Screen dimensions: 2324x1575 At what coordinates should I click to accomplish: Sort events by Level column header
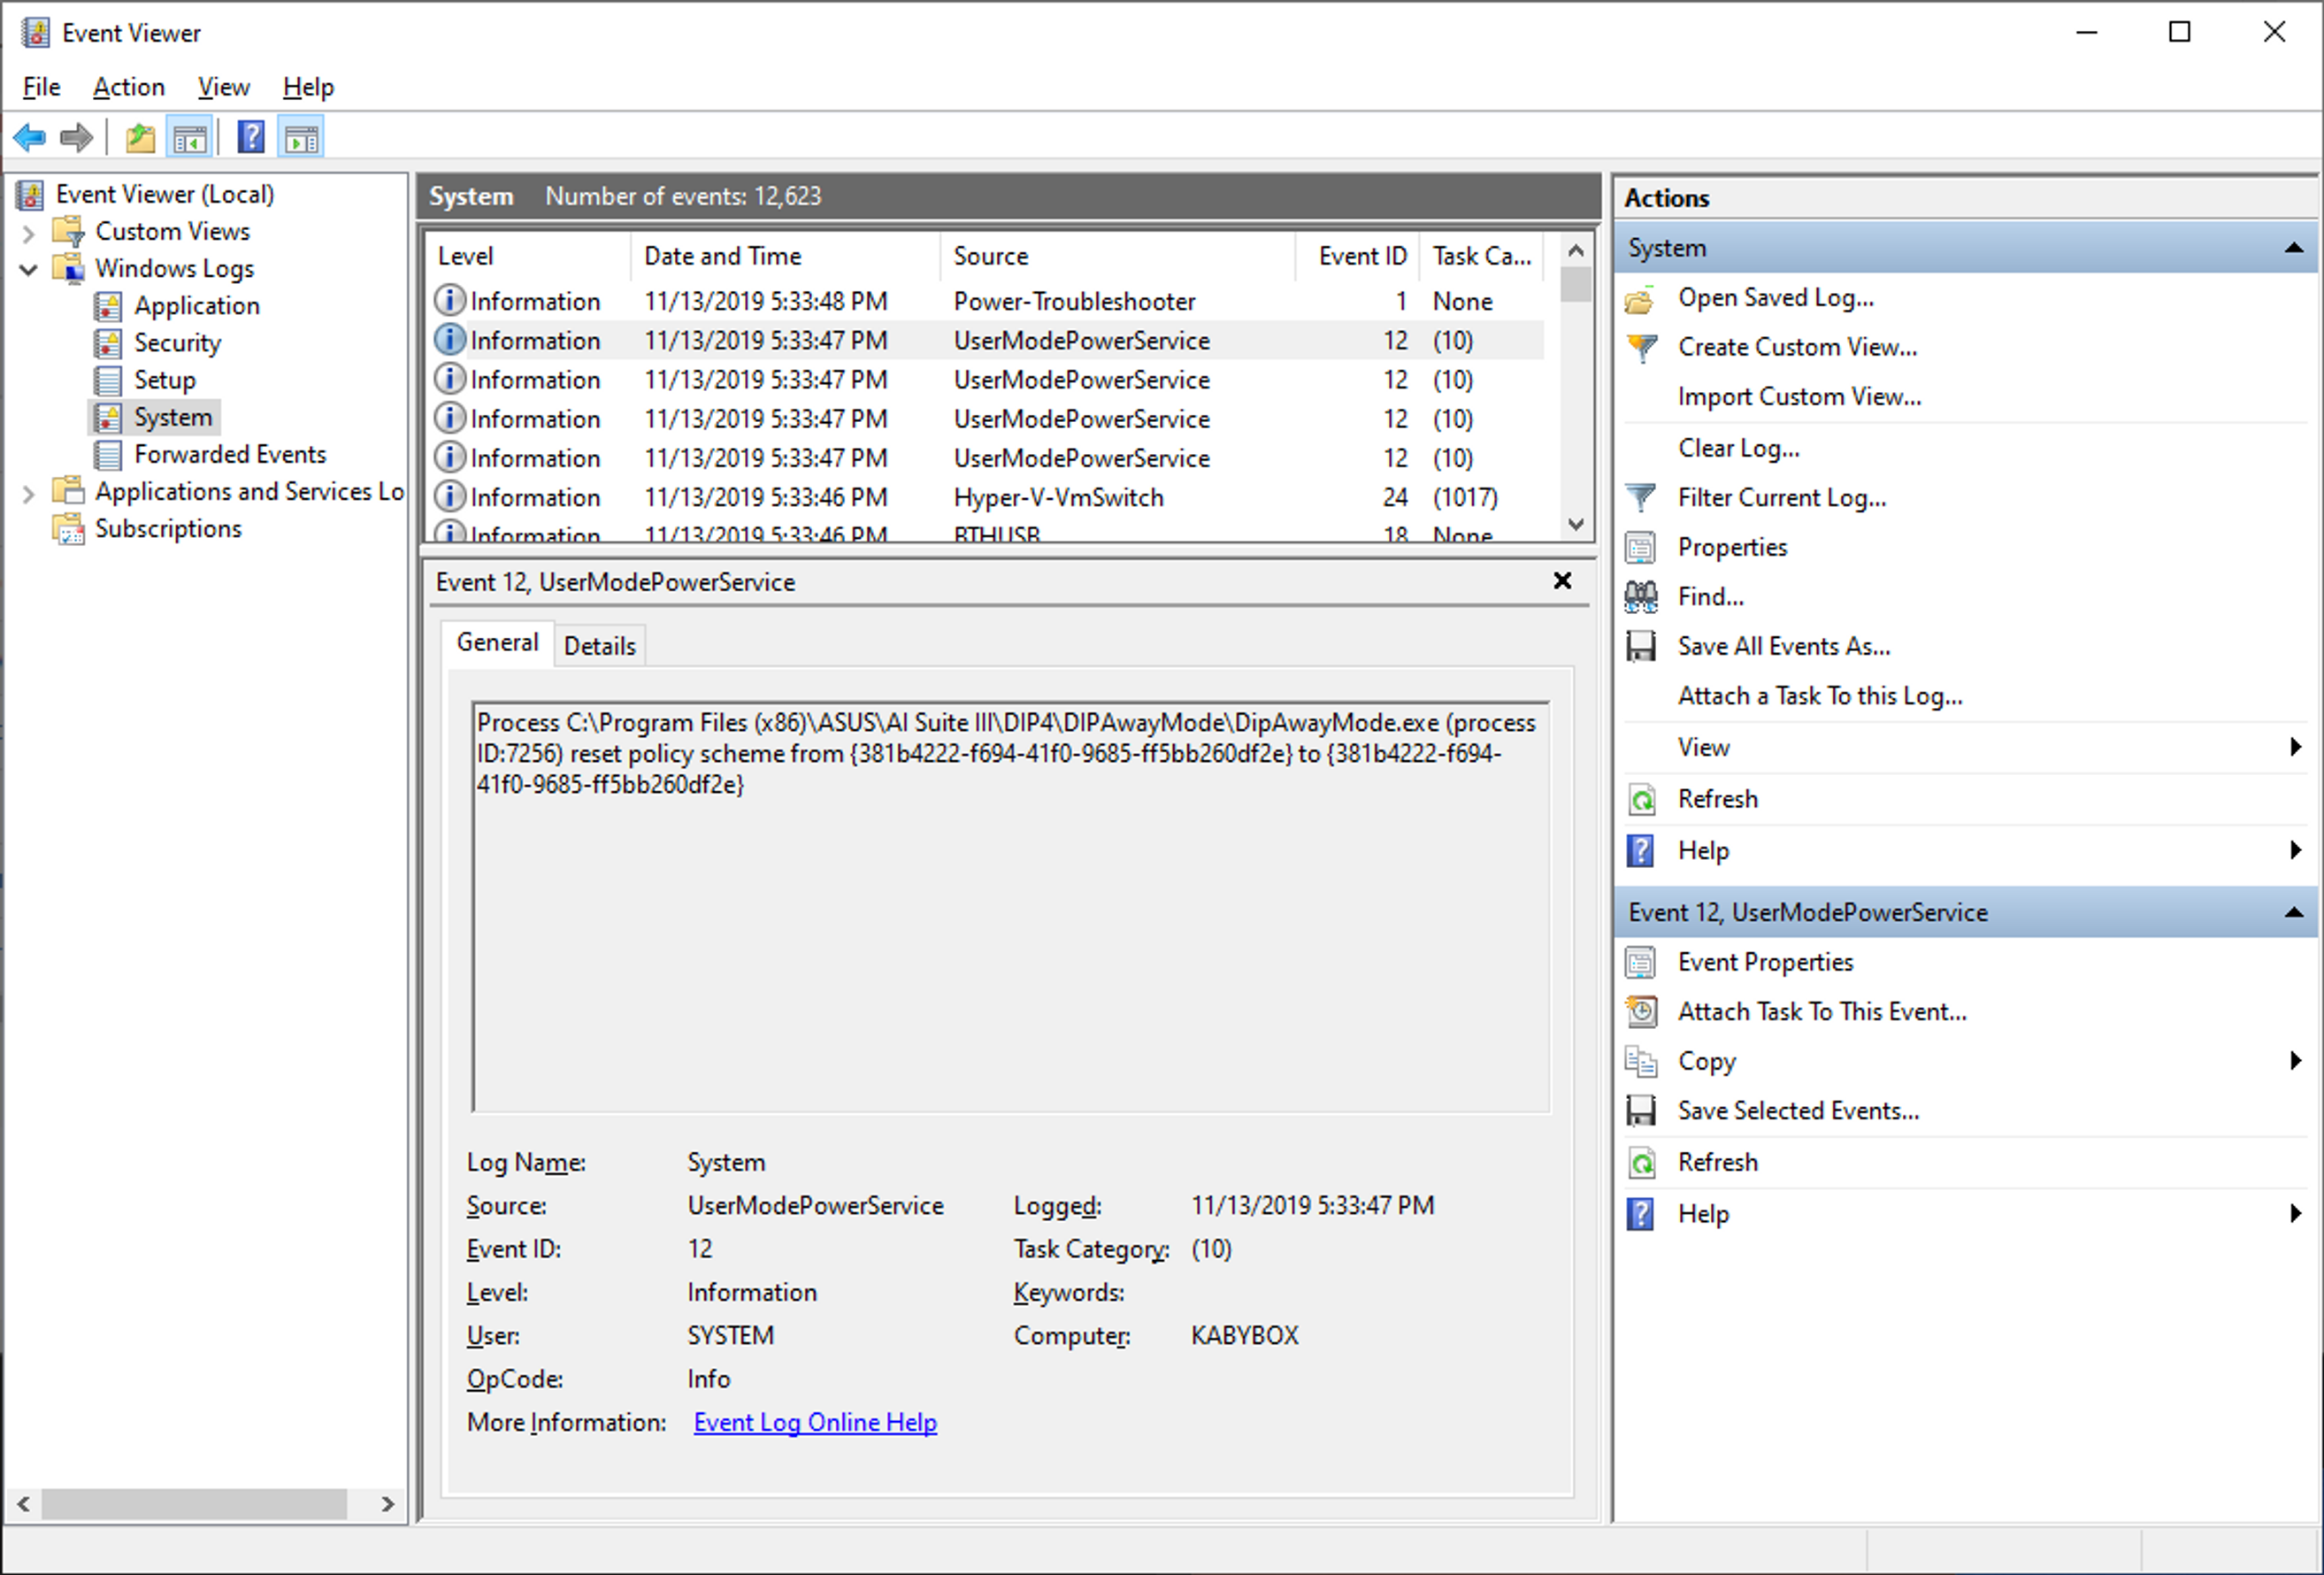529,256
